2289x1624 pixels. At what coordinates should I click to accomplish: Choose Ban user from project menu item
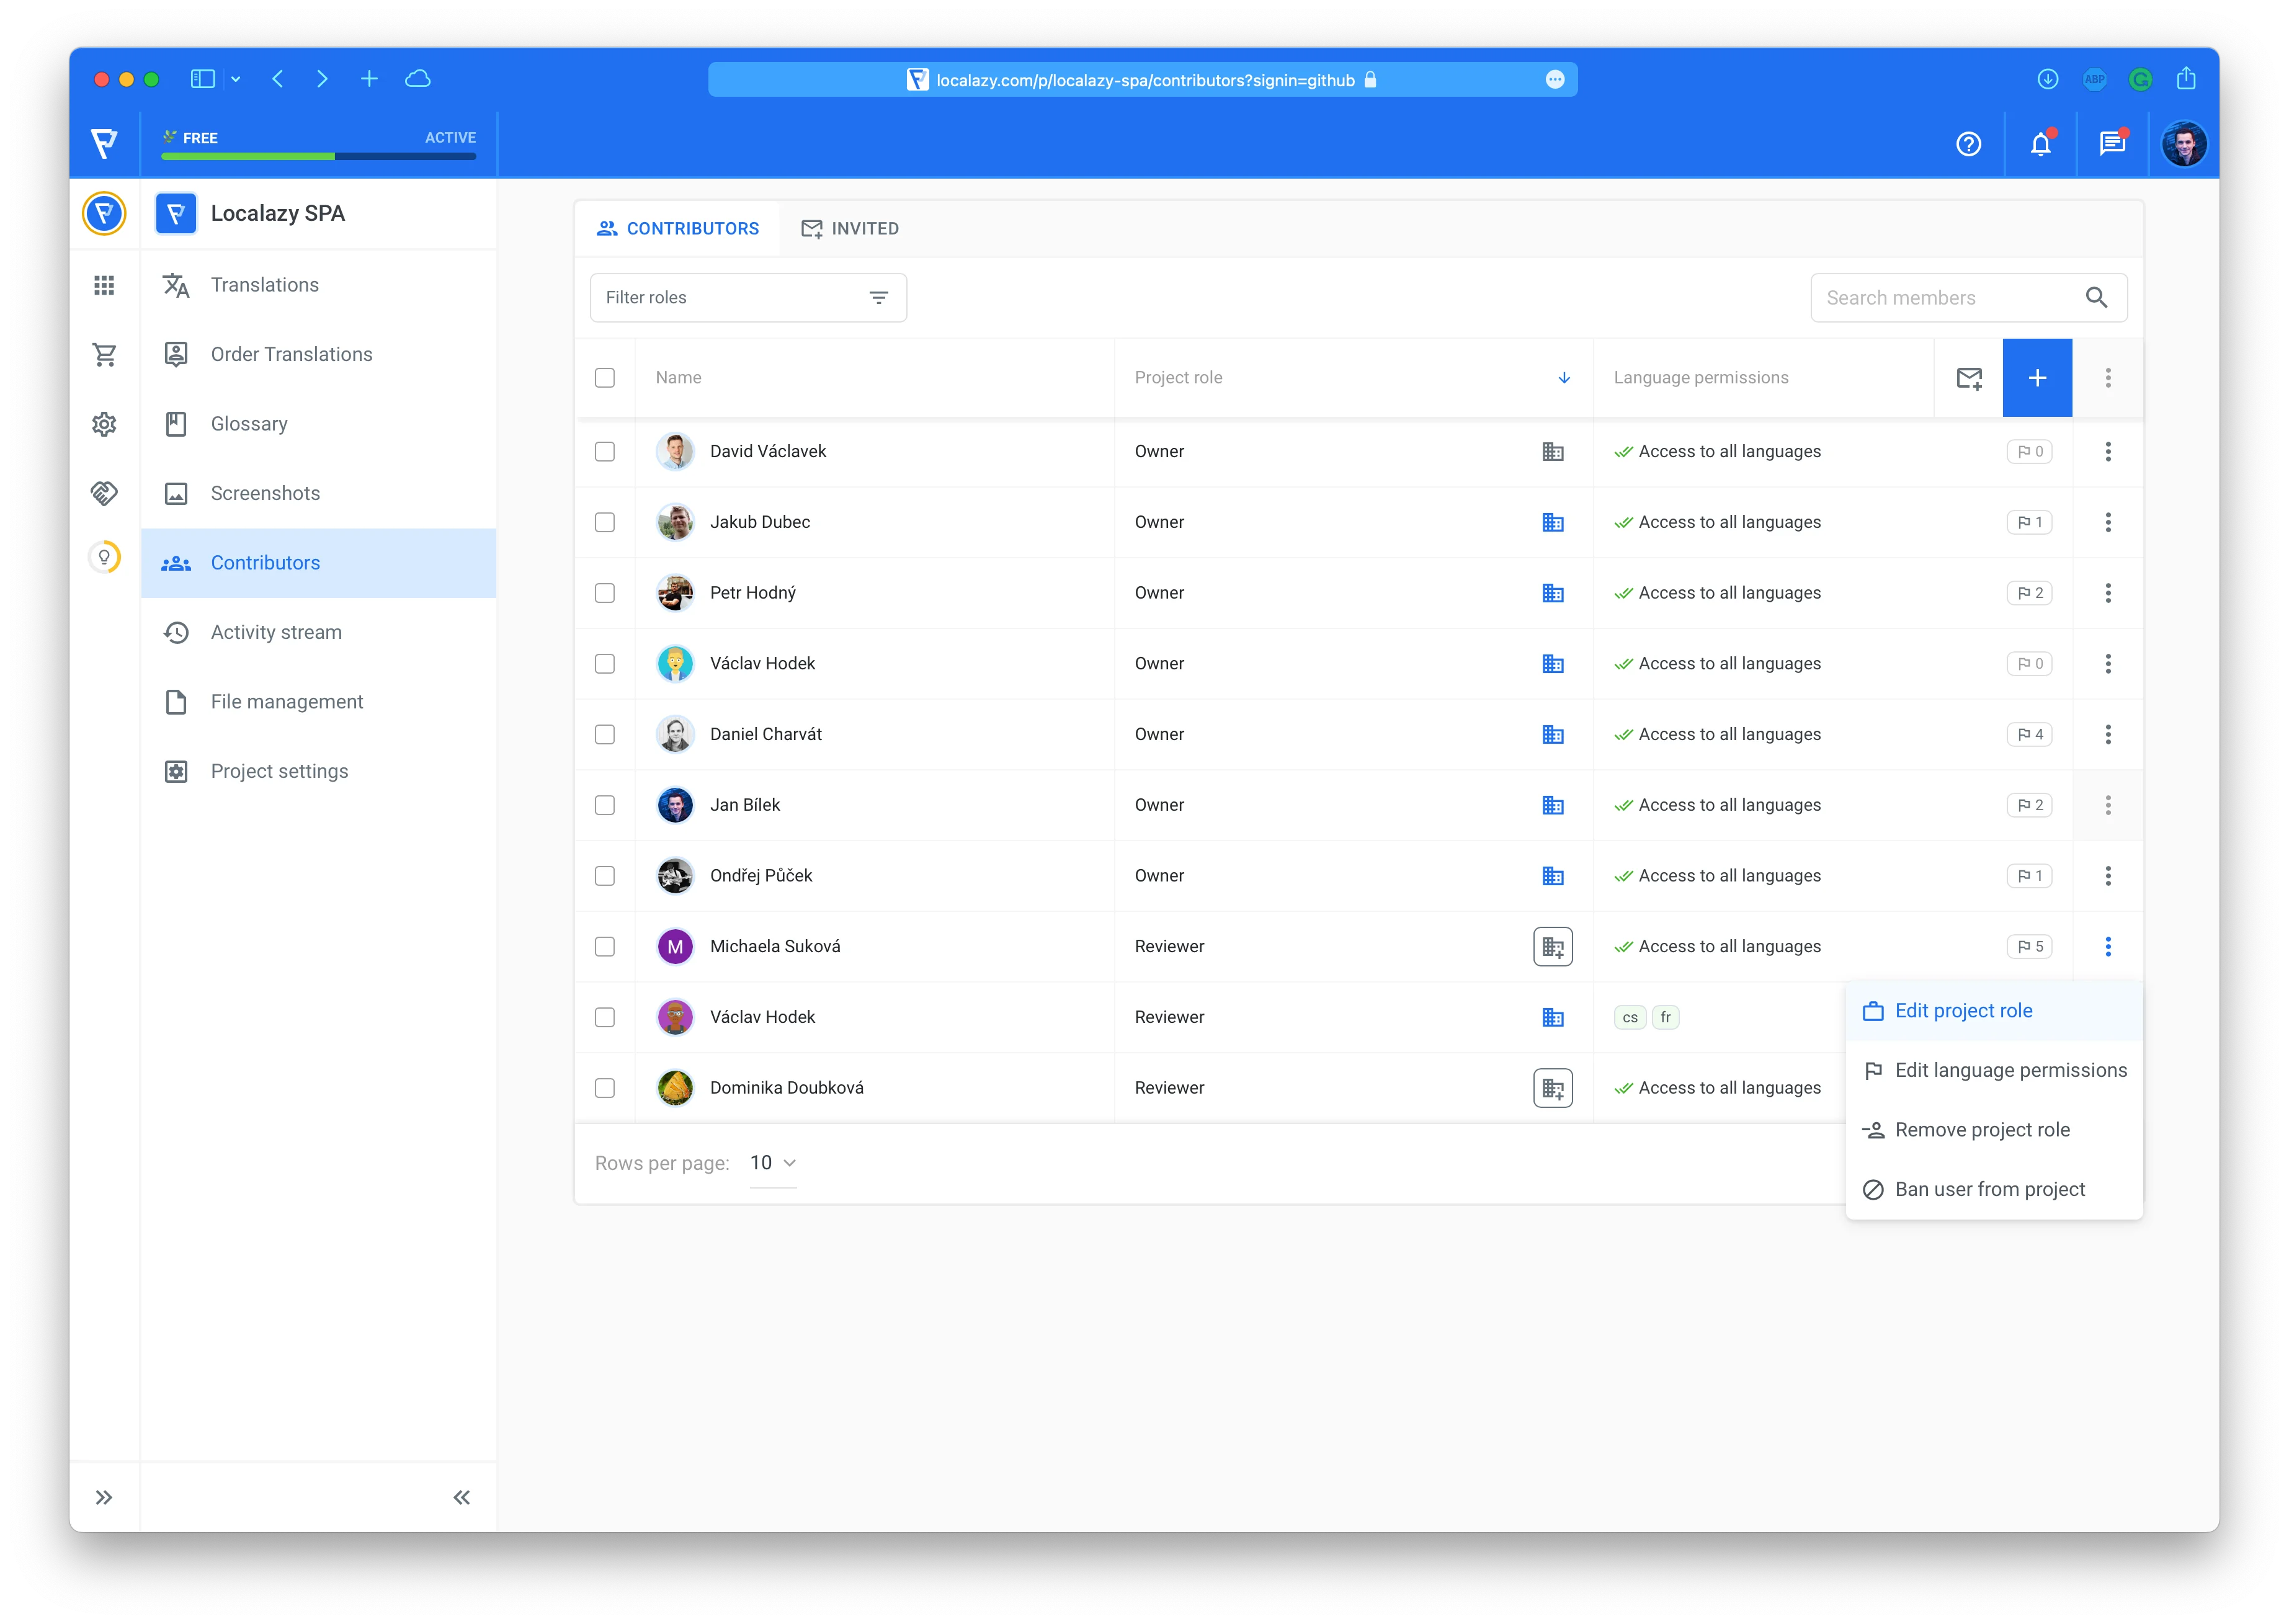pyautogui.click(x=1989, y=1189)
